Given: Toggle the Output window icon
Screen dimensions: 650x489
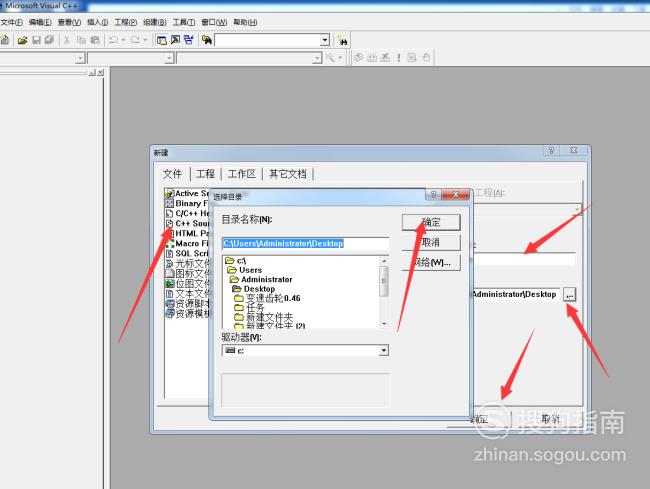Looking at the screenshot, I should click(x=175, y=40).
